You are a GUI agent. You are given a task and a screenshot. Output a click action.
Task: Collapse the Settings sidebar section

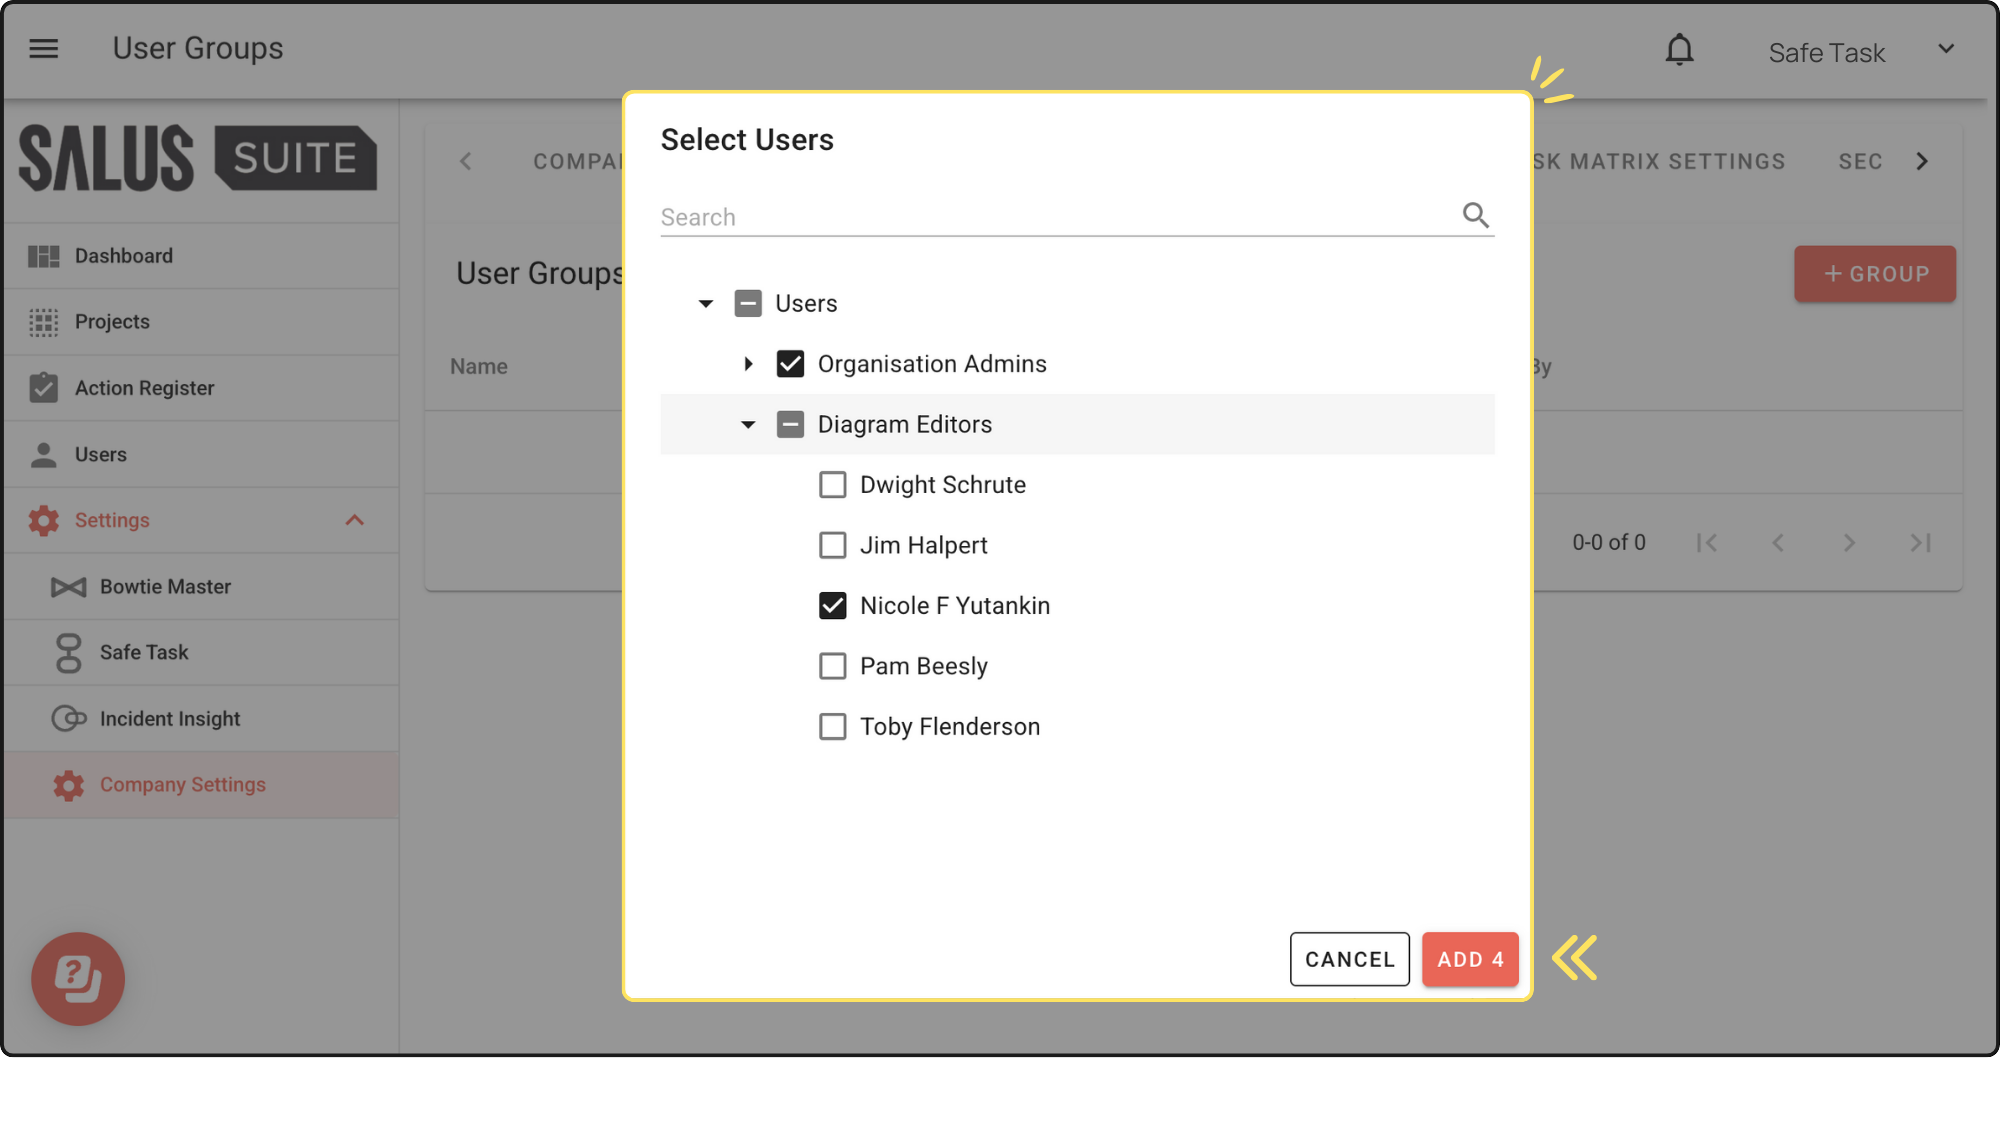coord(354,520)
